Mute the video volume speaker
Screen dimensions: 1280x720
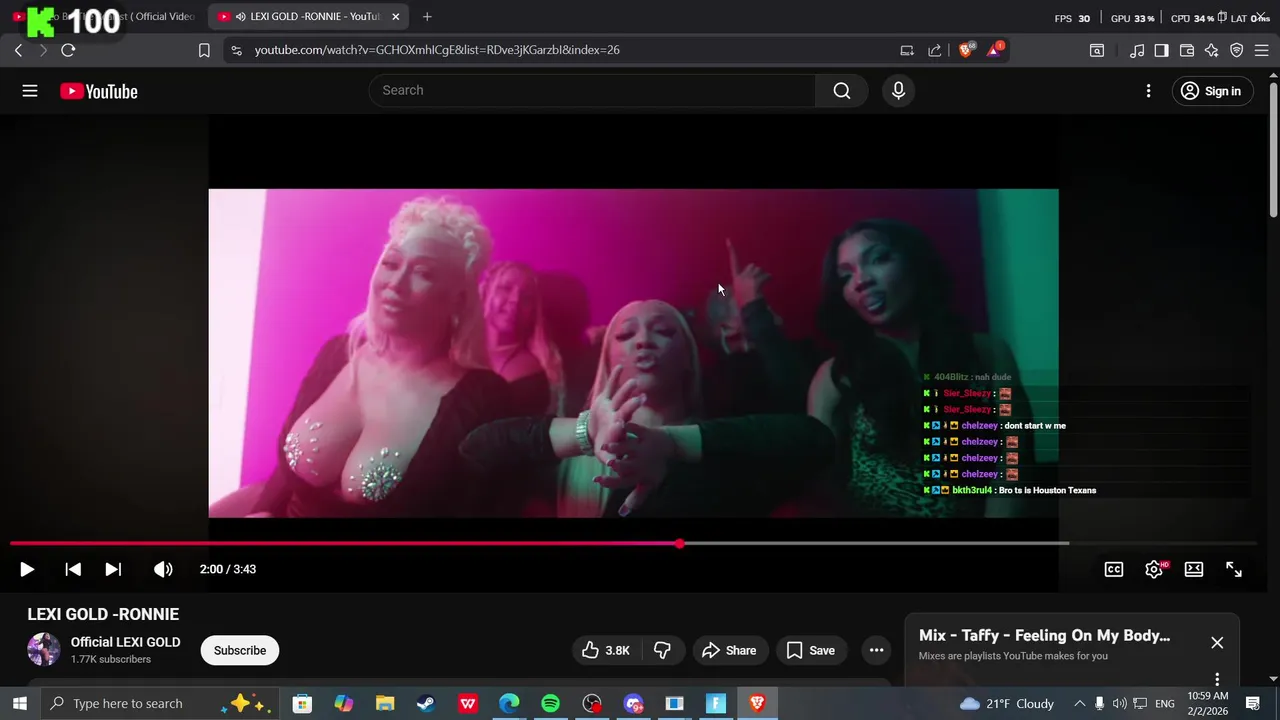tap(163, 569)
